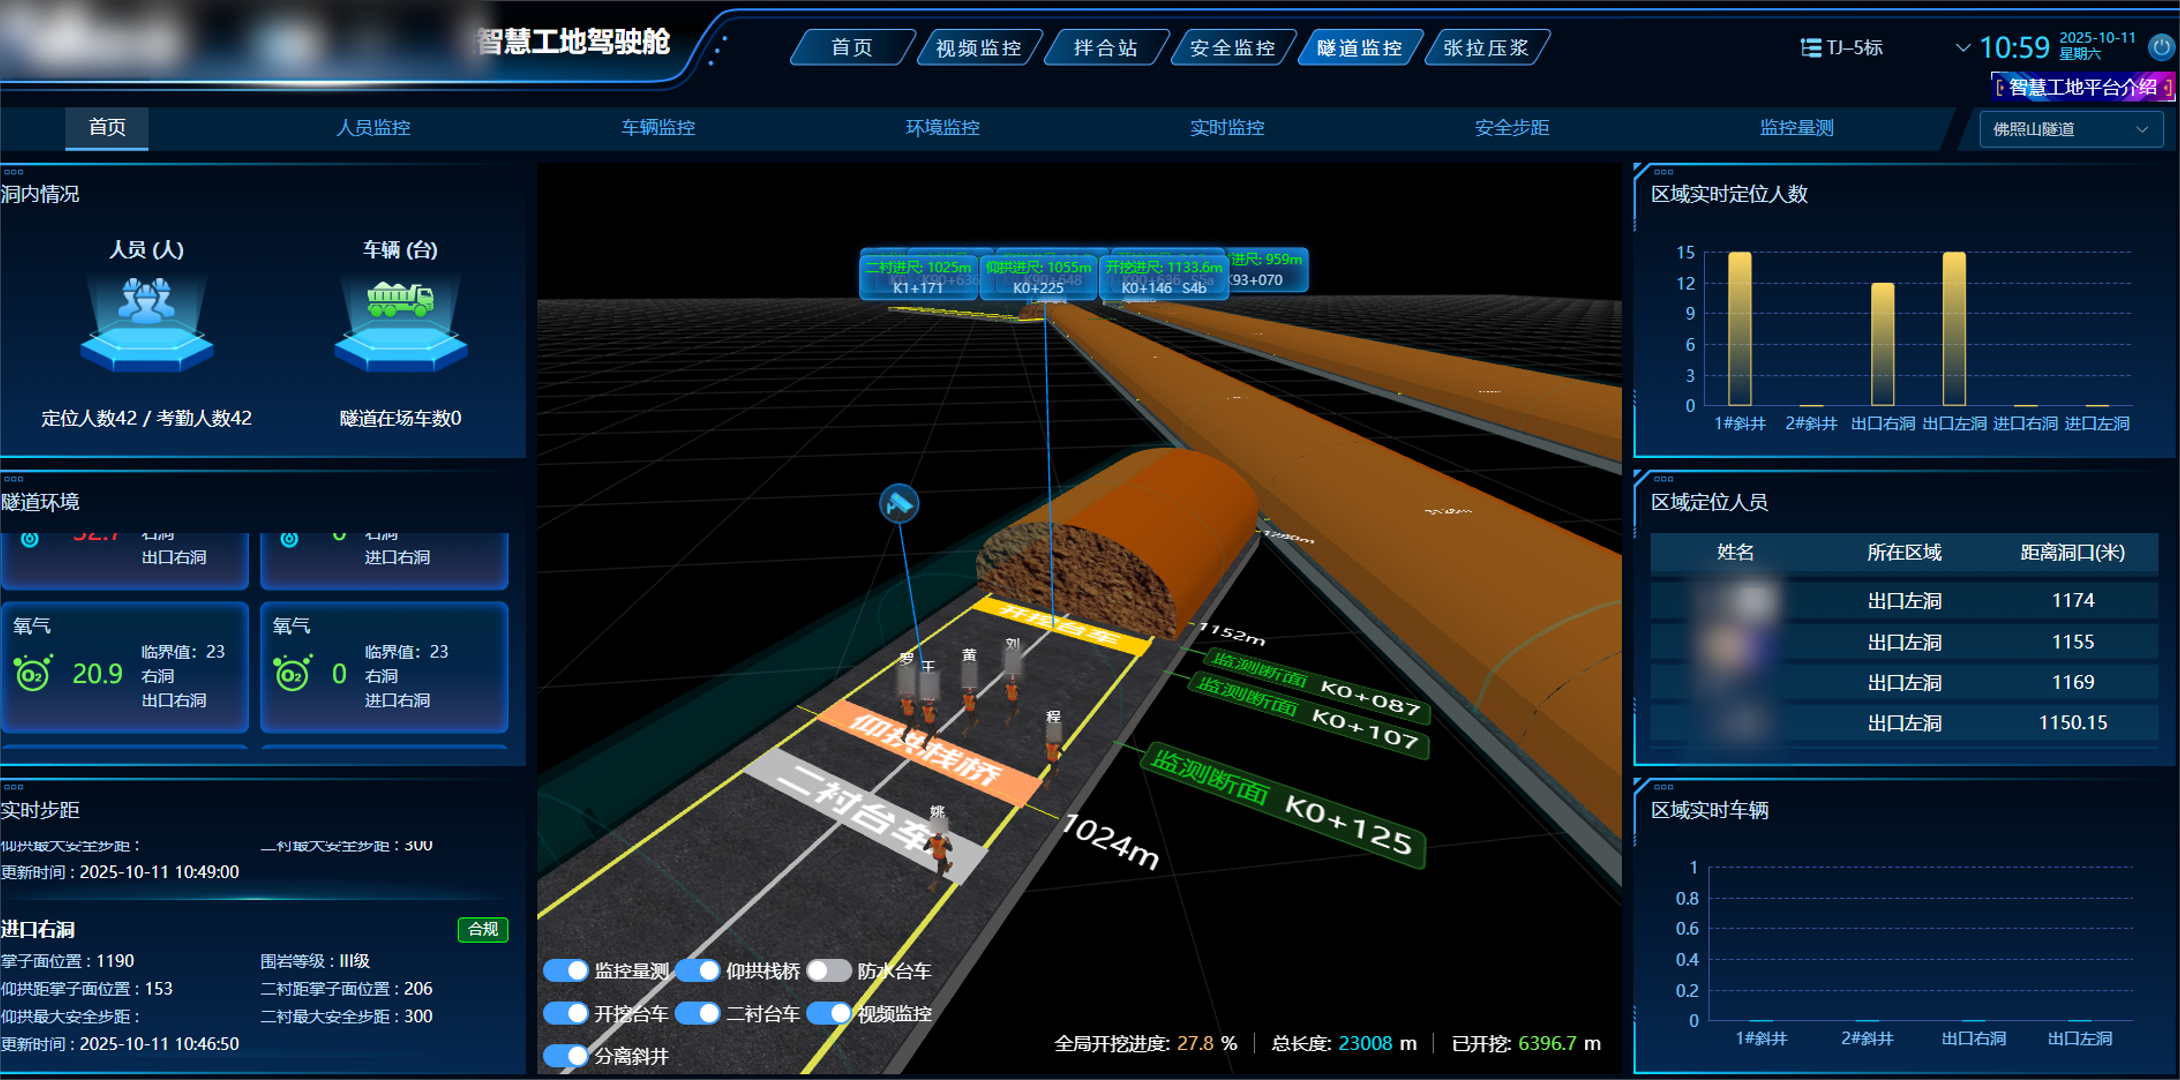Open the 佛照山隧道 tunnel dropdown
2180x1080 pixels.
pyautogui.click(x=2070, y=129)
